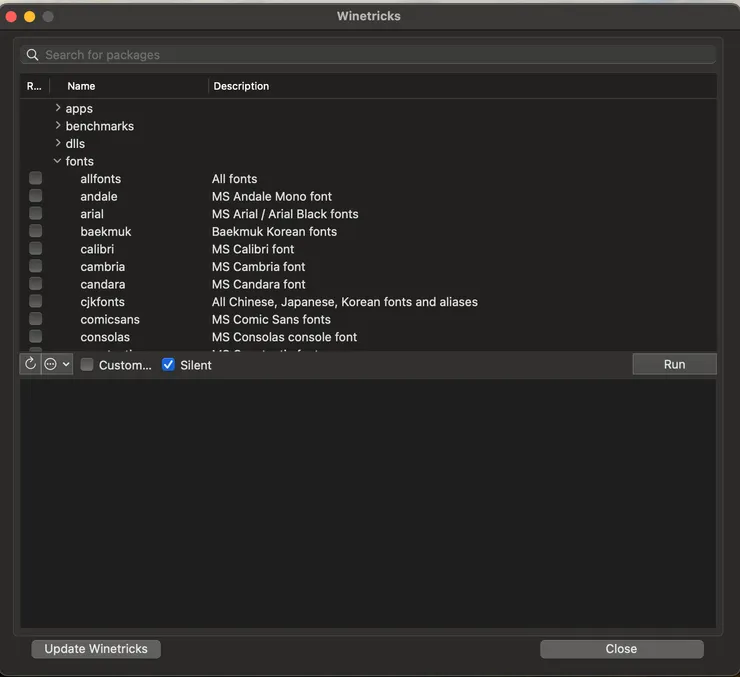
Task: Click the Run button
Action: coord(674,364)
